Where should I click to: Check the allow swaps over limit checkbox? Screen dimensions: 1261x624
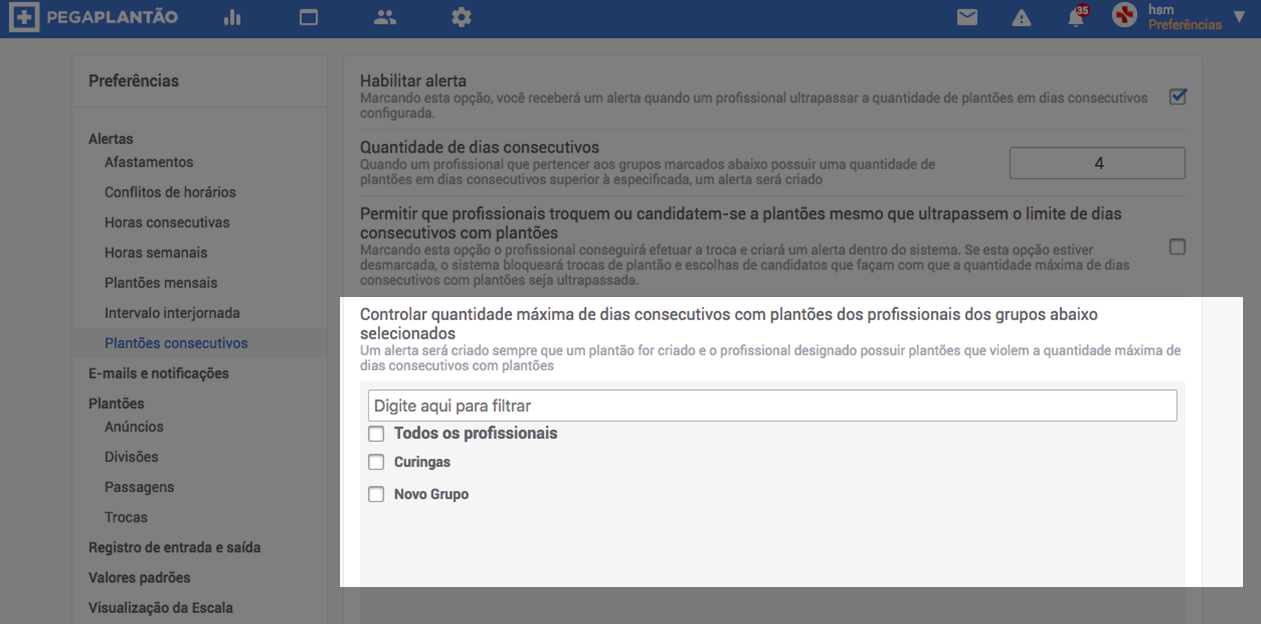1178,247
